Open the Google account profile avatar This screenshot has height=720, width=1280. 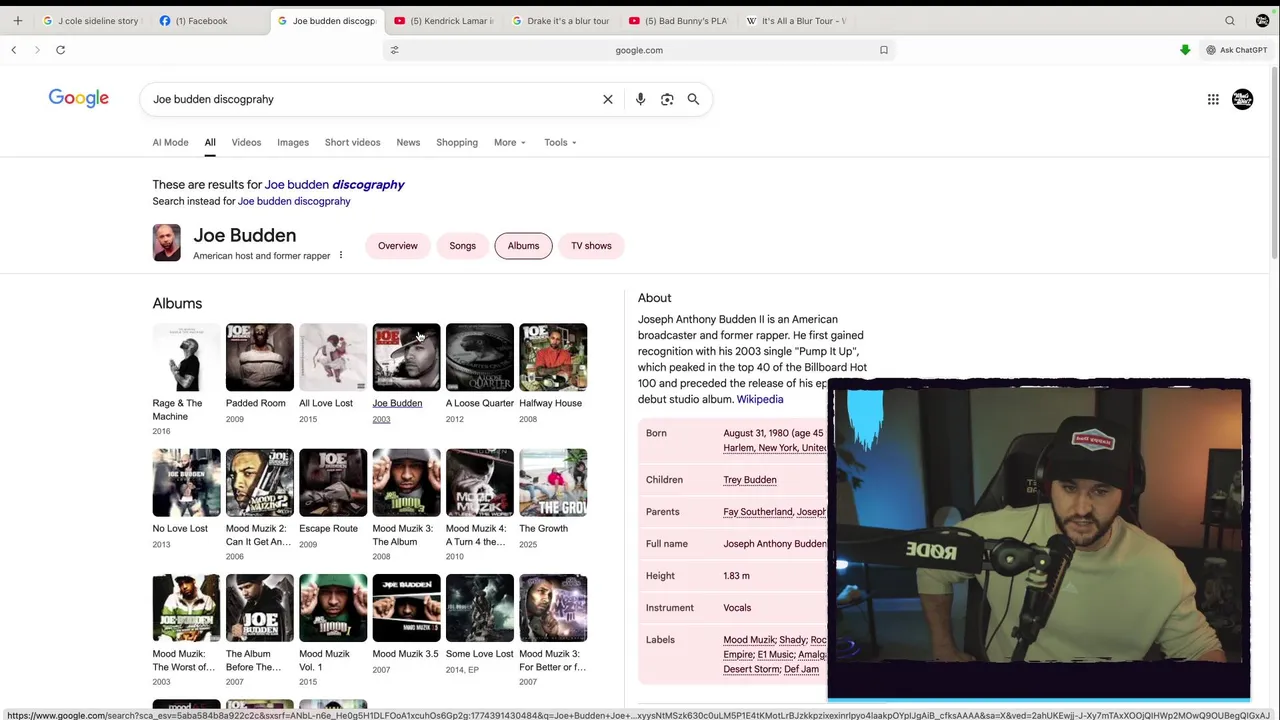coord(1242,99)
